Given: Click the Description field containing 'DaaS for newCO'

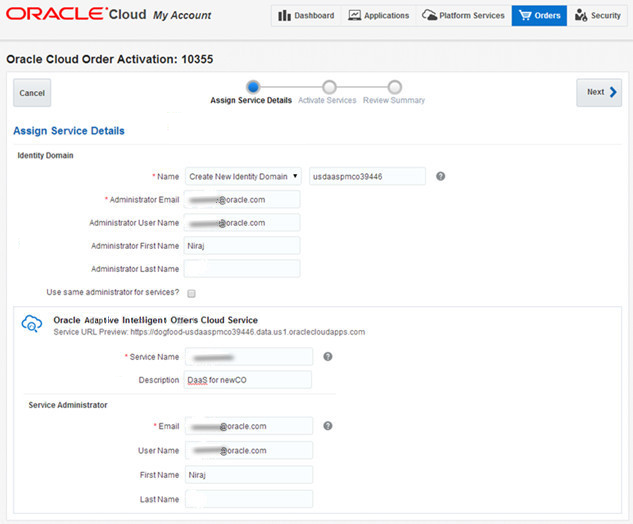Looking at the screenshot, I should (249, 380).
